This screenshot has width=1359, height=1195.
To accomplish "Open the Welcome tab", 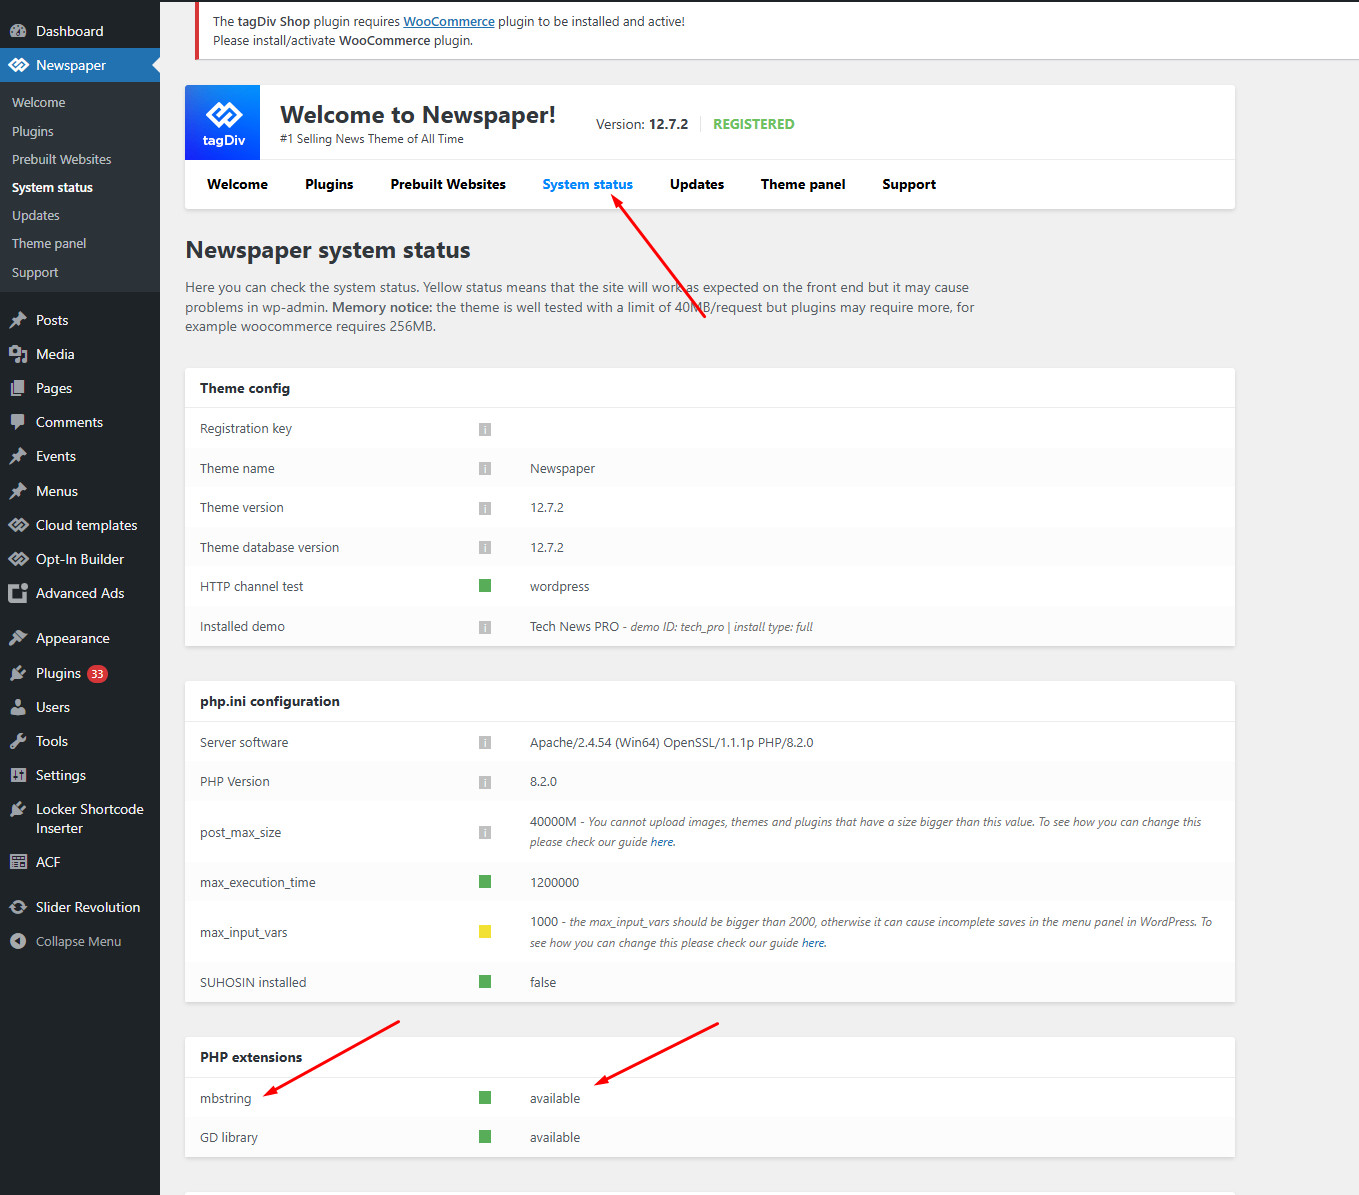I will point(237,184).
